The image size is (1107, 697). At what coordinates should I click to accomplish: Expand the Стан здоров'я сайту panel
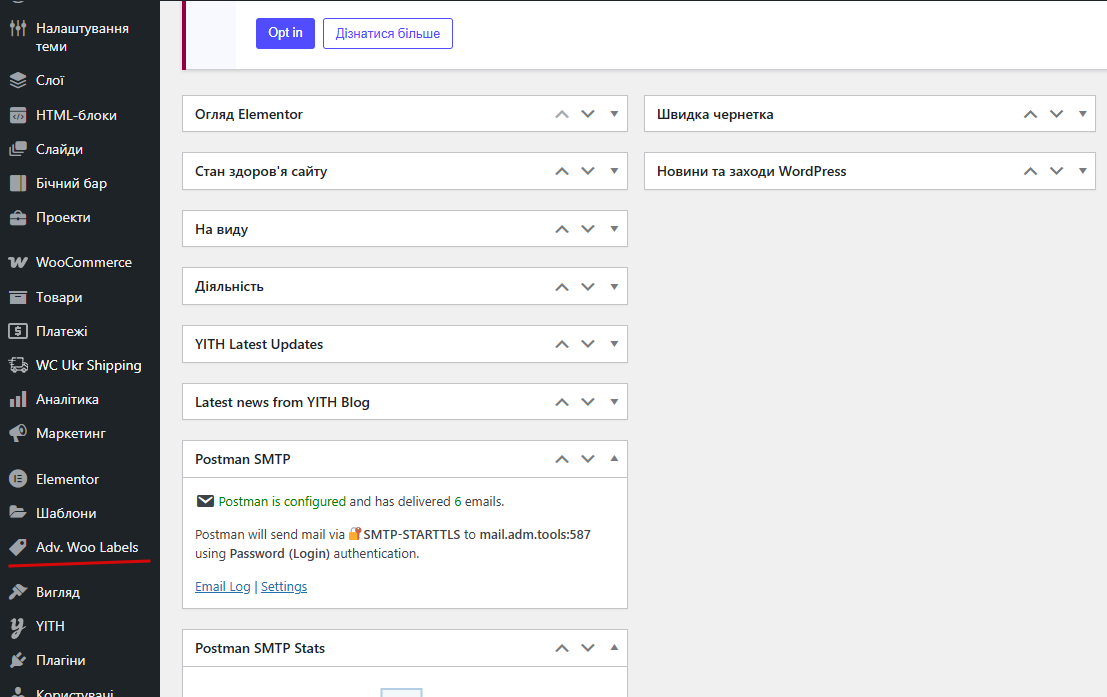click(x=614, y=171)
